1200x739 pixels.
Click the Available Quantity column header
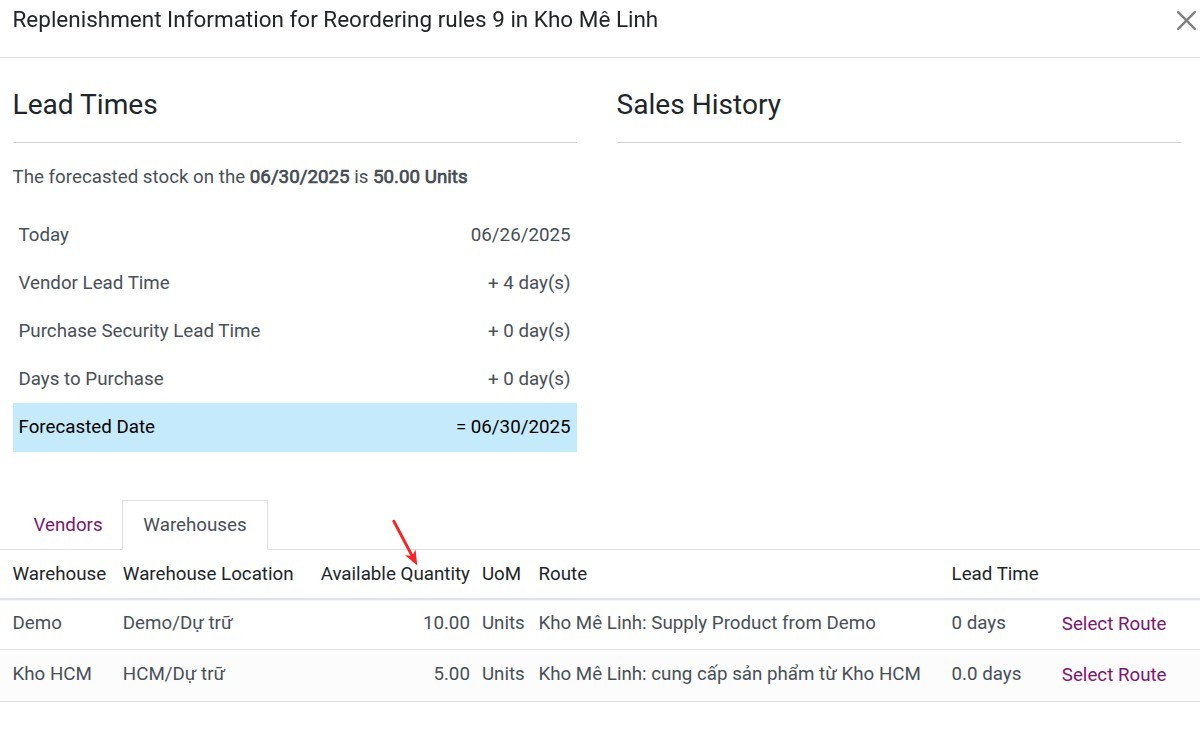coord(395,574)
